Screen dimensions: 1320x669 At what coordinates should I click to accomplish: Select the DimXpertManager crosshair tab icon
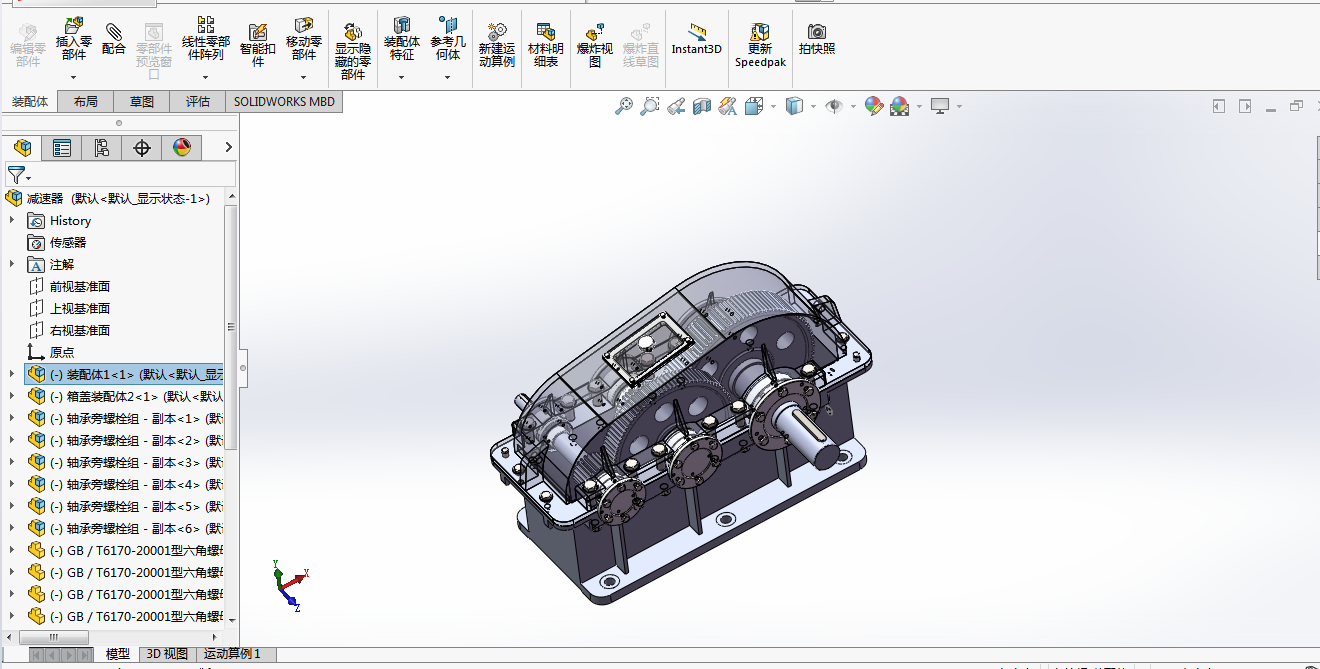142,148
